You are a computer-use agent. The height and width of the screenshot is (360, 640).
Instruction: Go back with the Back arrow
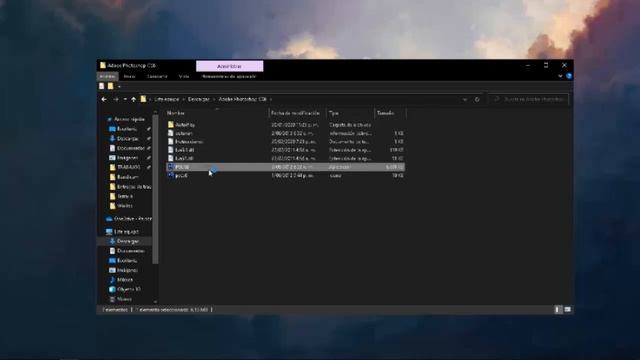click(104, 99)
